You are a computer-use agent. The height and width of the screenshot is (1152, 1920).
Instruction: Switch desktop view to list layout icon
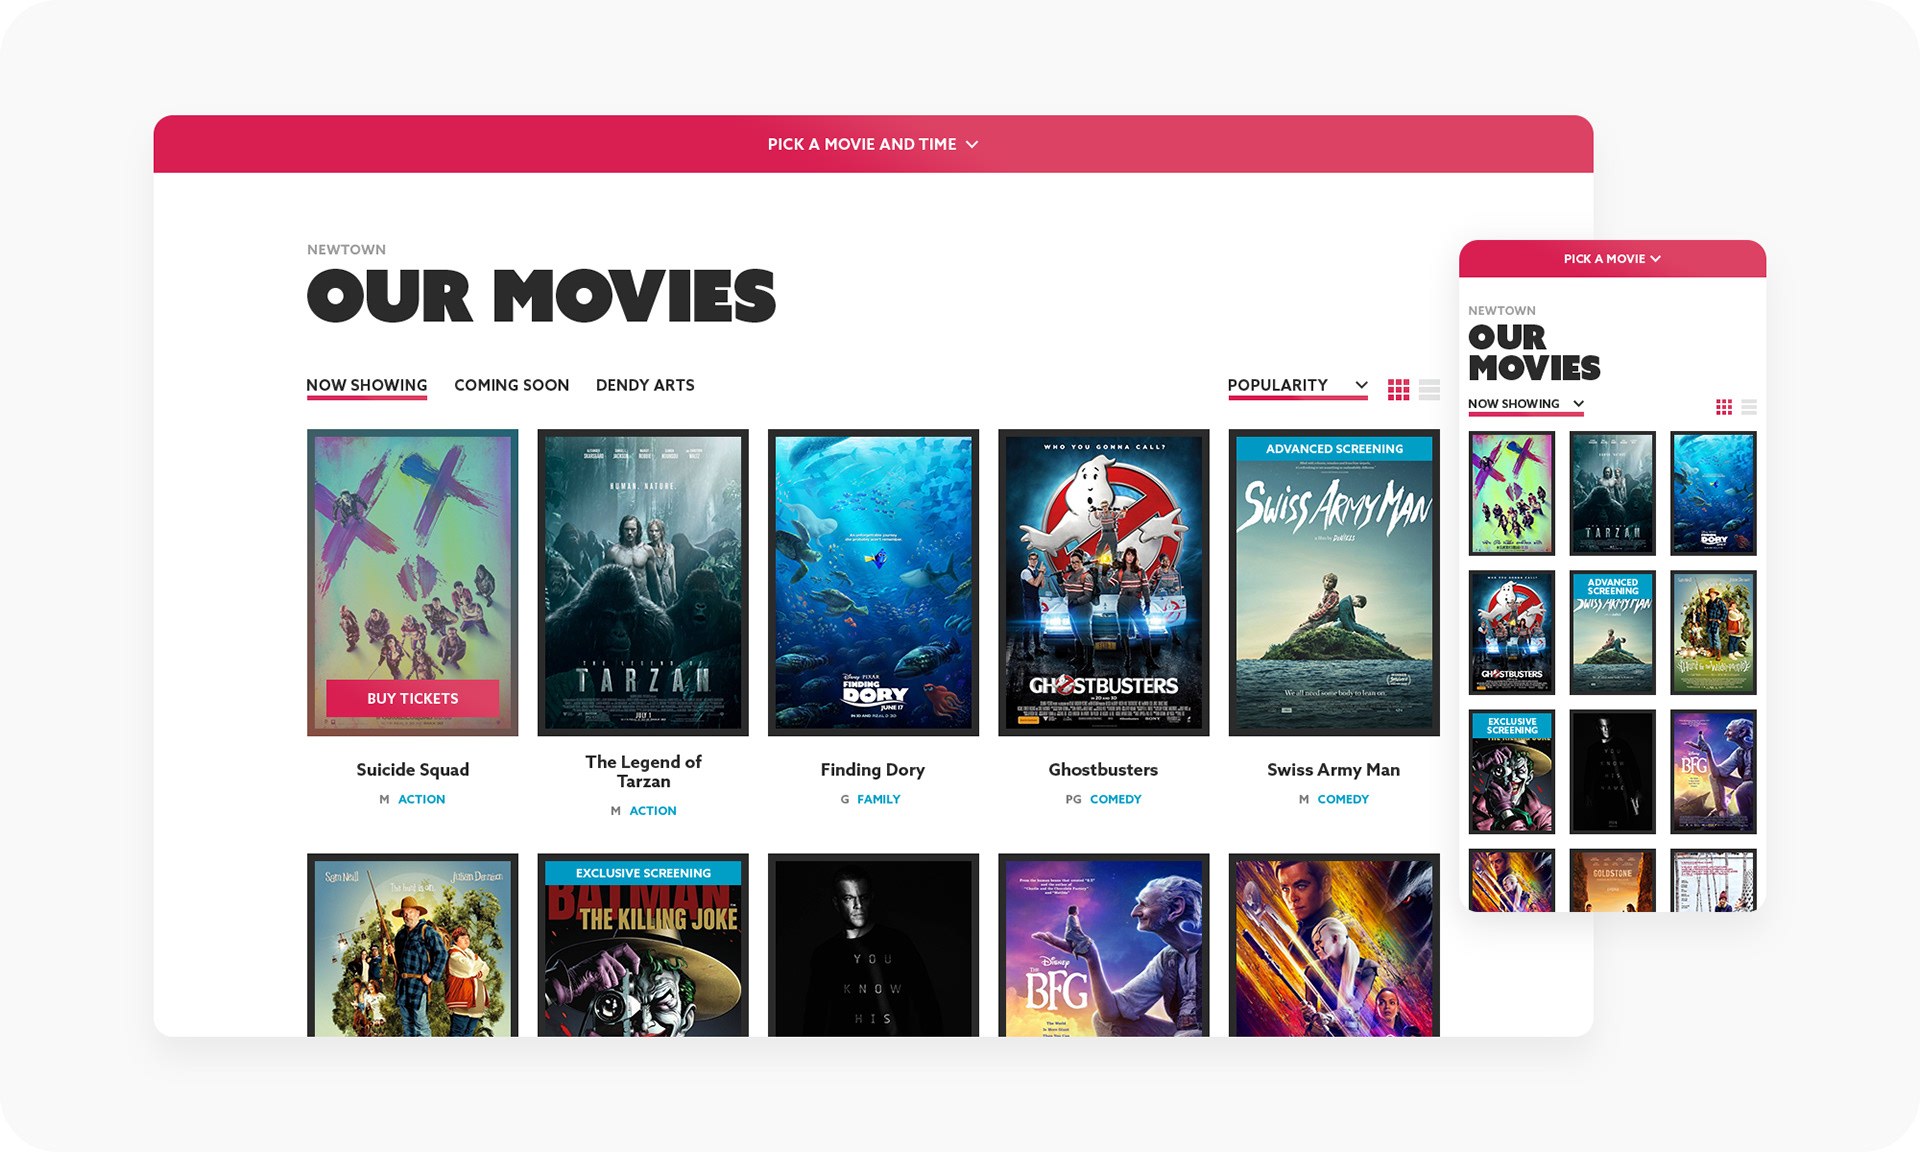click(1429, 390)
